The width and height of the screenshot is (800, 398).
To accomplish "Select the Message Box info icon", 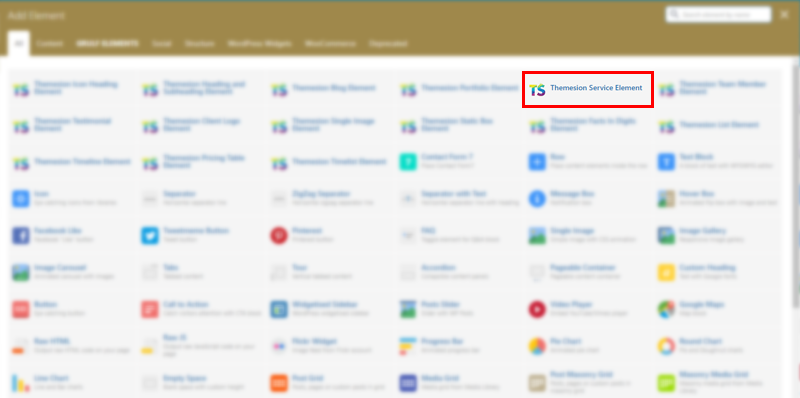I will [537, 198].
